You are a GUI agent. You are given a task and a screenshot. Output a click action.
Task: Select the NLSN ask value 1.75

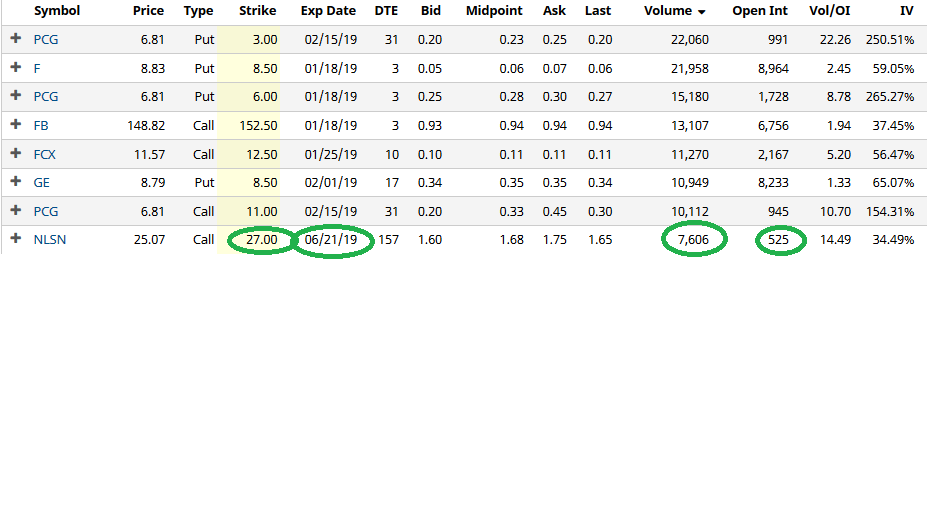pos(555,240)
